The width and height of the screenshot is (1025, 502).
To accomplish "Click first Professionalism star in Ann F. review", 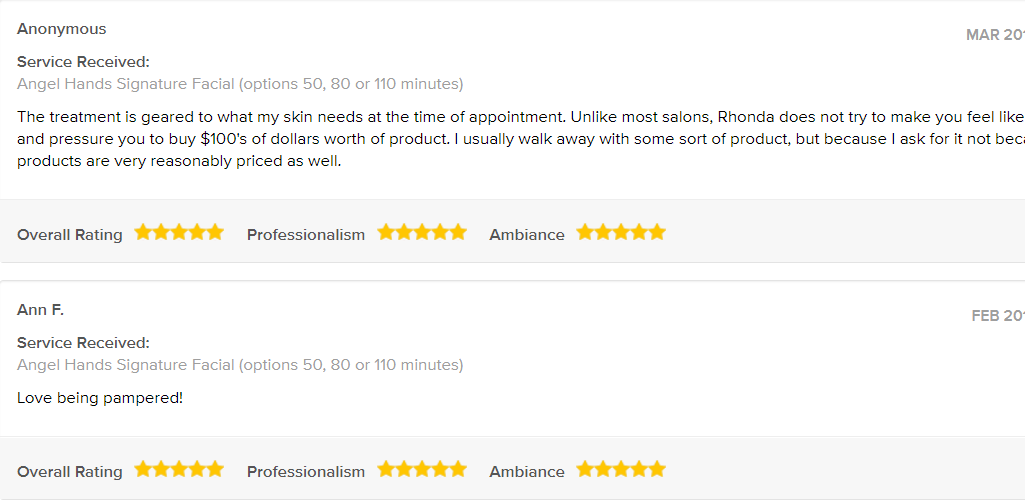I will tap(386, 469).
